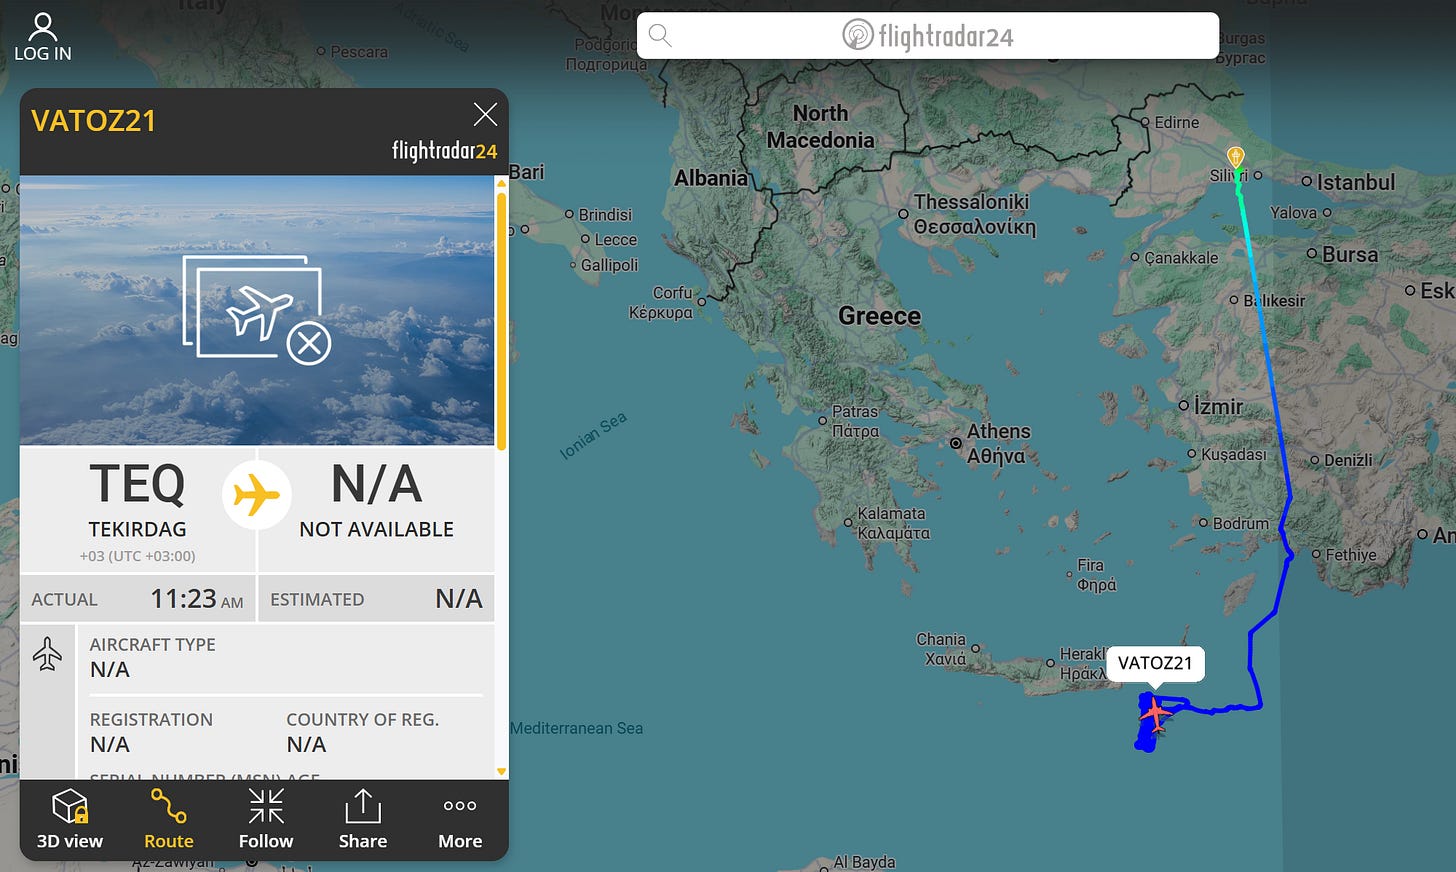
Task: Click the Edirne label on map
Action: (x=1176, y=122)
